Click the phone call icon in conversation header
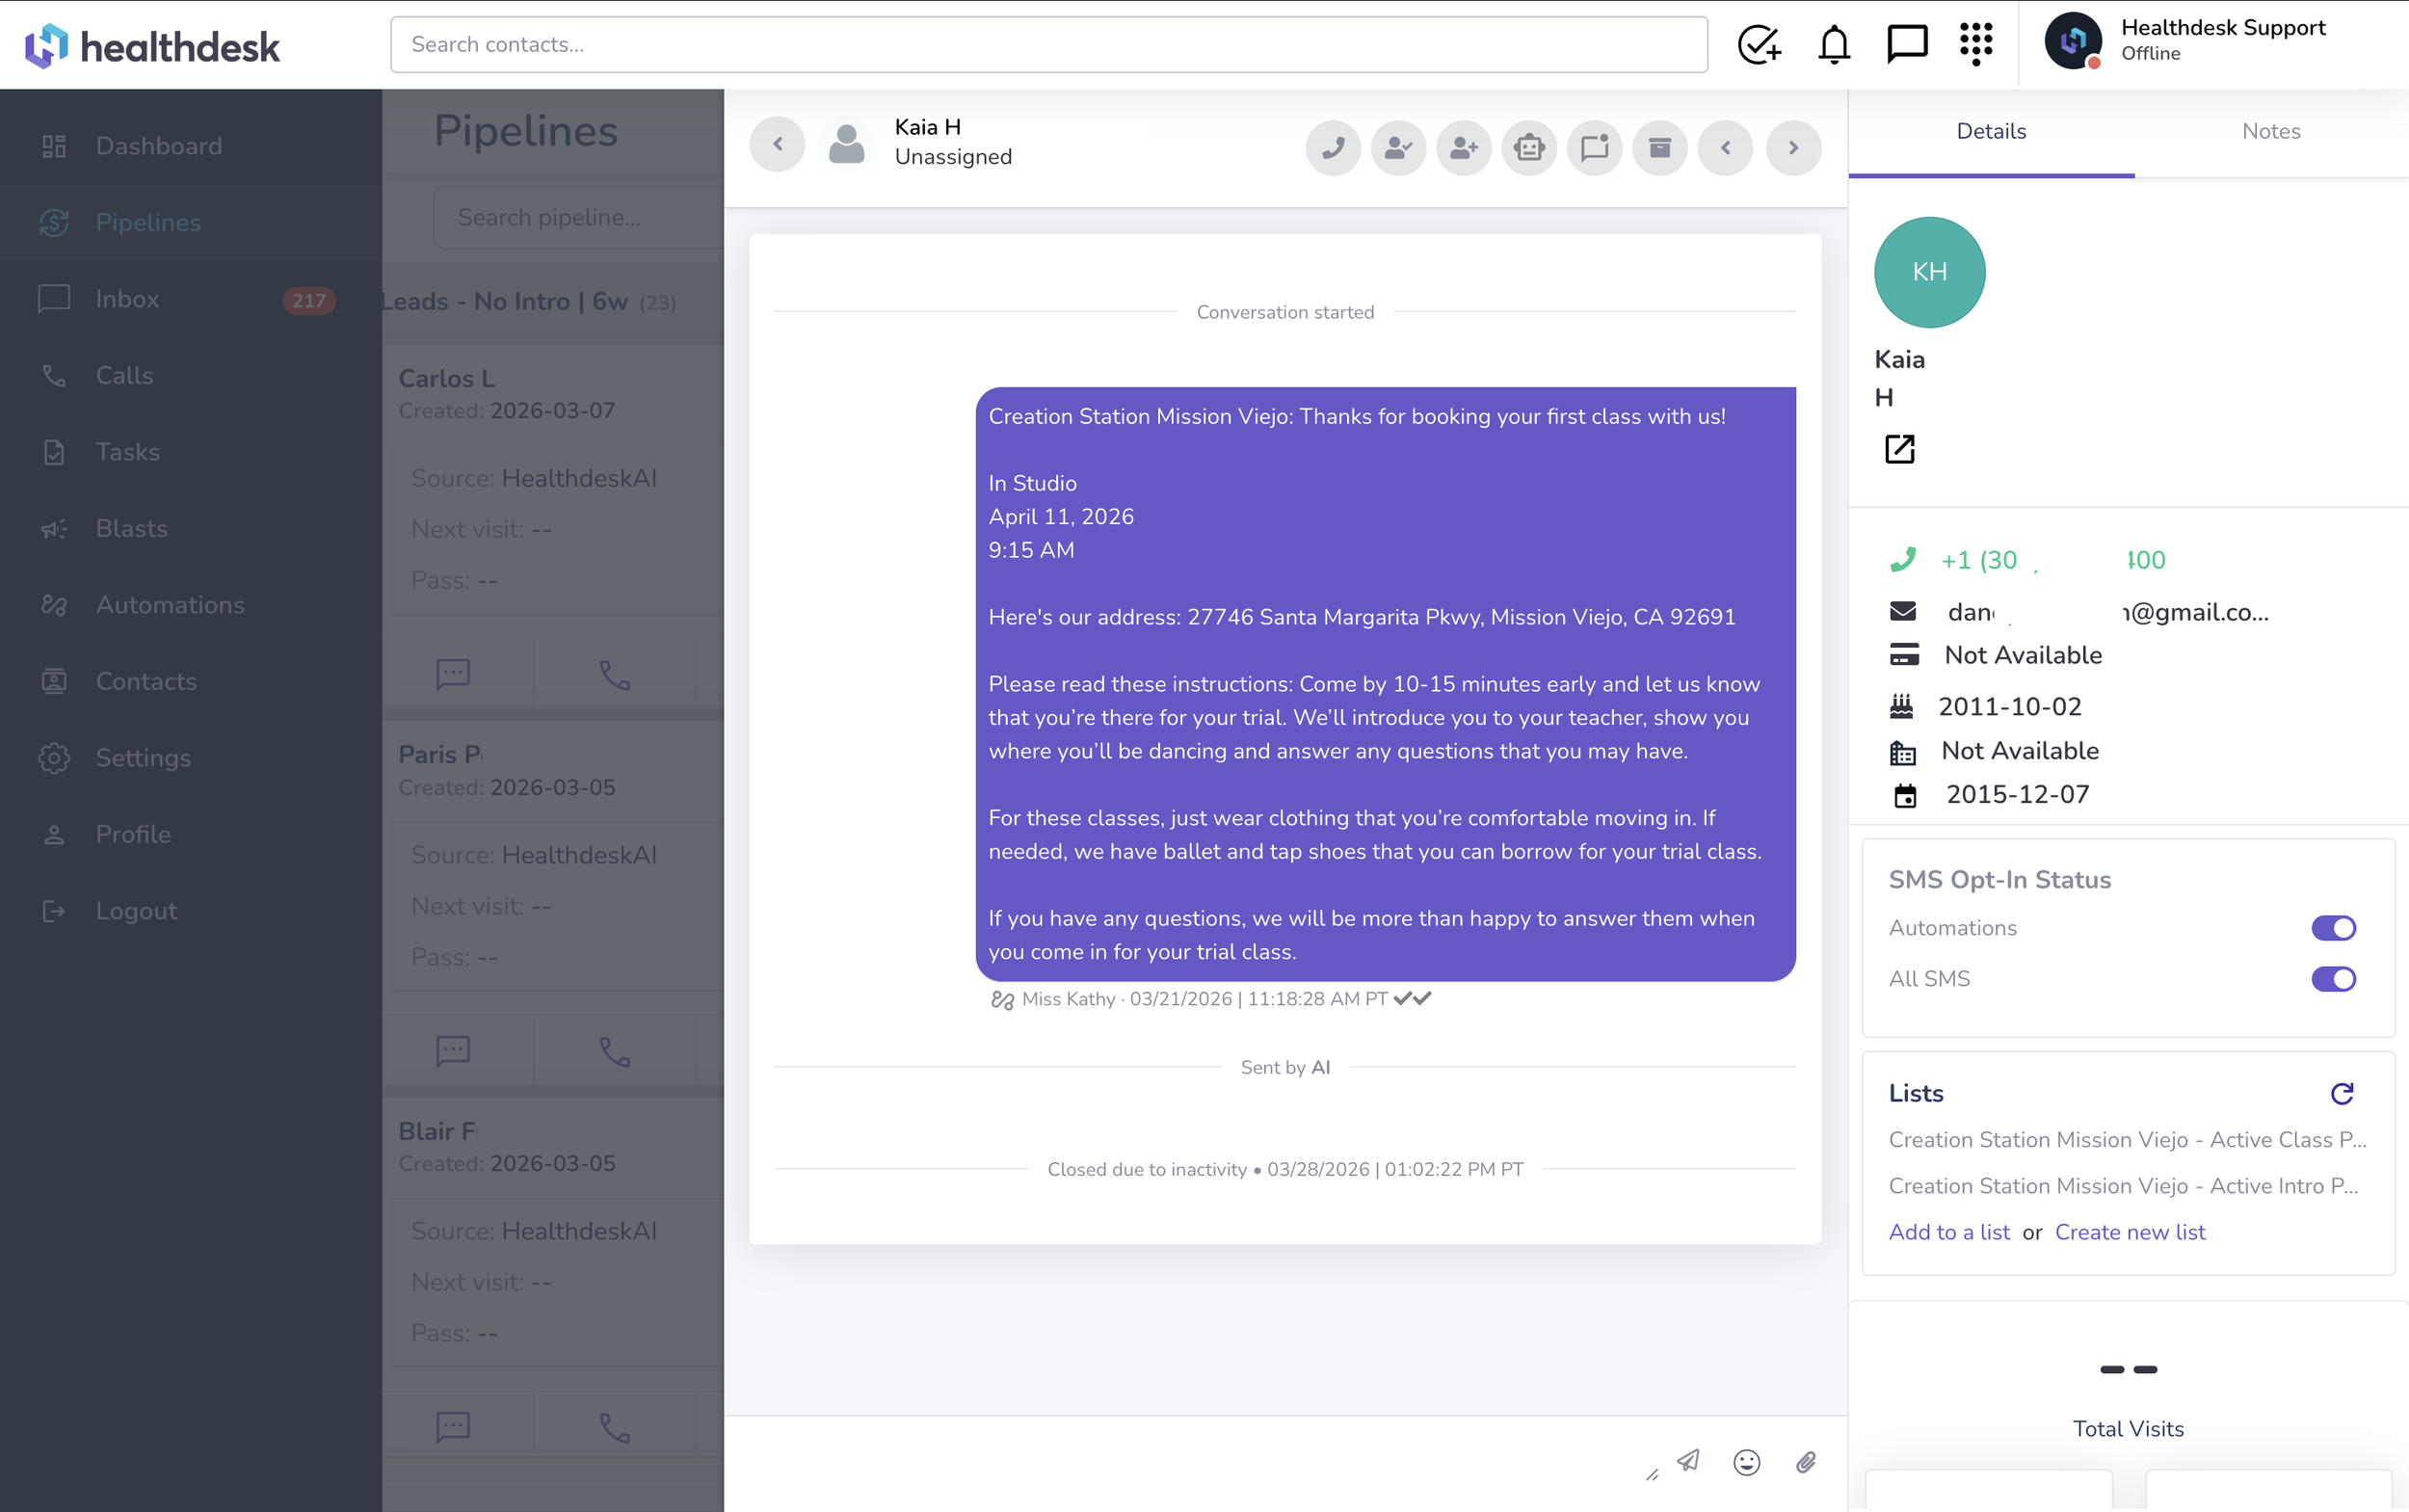The height and width of the screenshot is (1512, 2409). point(1332,148)
